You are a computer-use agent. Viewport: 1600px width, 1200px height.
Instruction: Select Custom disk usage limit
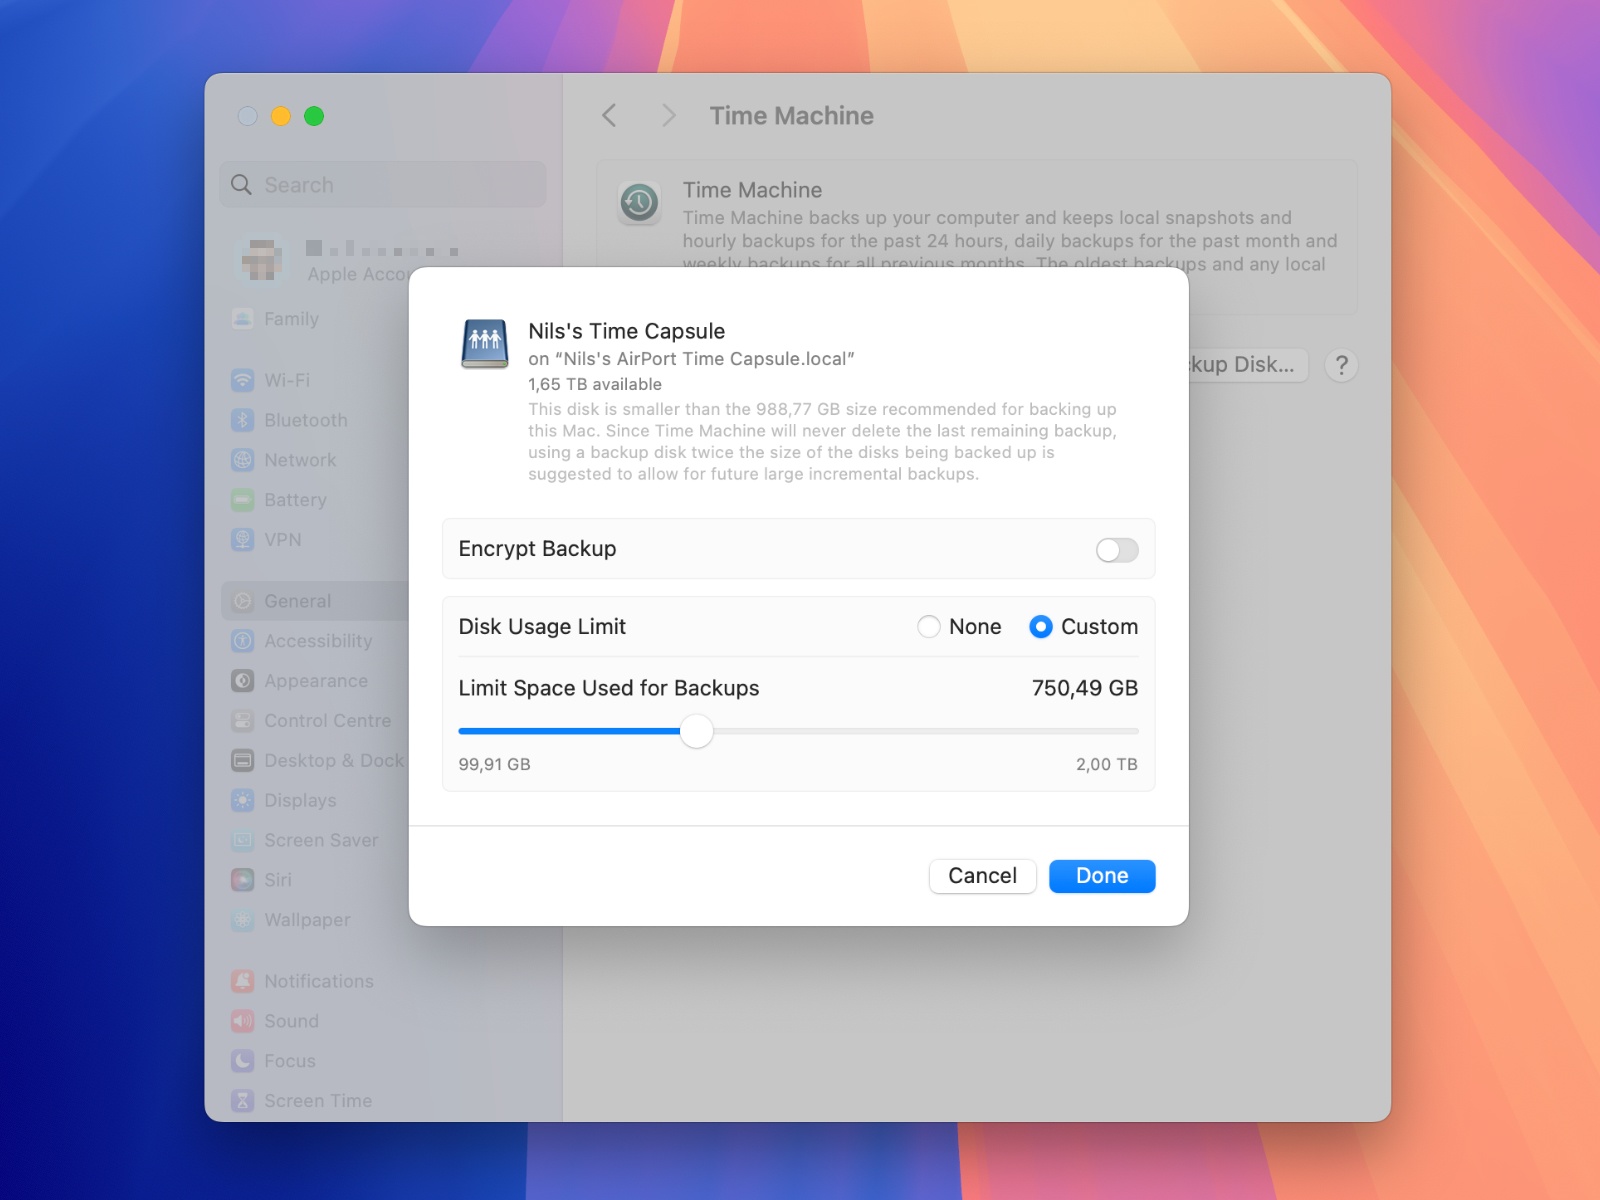click(x=1041, y=627)
